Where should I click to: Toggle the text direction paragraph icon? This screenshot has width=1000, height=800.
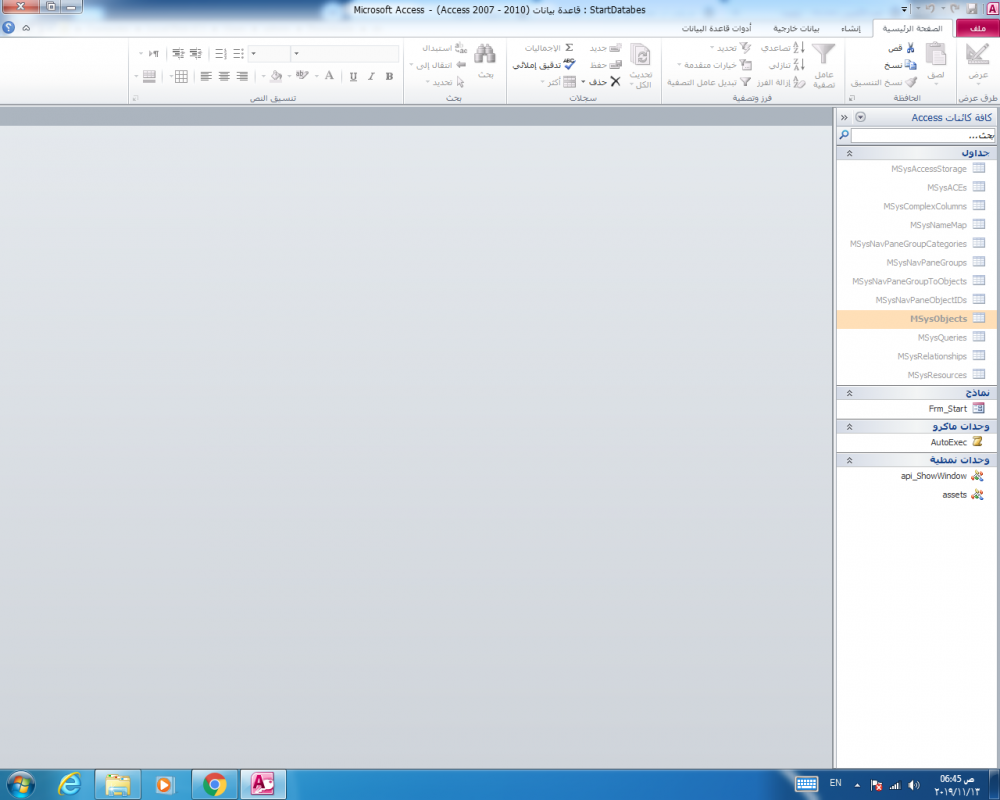[x=154, y=54]
